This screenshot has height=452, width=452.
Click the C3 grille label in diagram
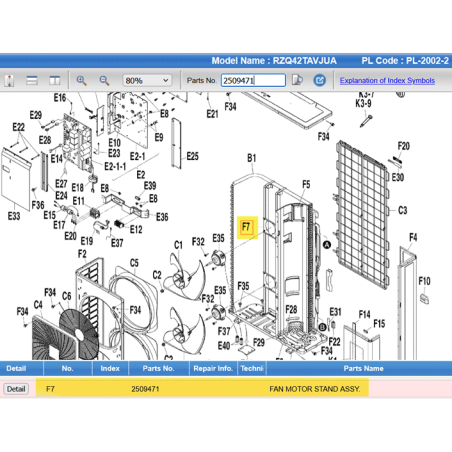pos(403,210)
